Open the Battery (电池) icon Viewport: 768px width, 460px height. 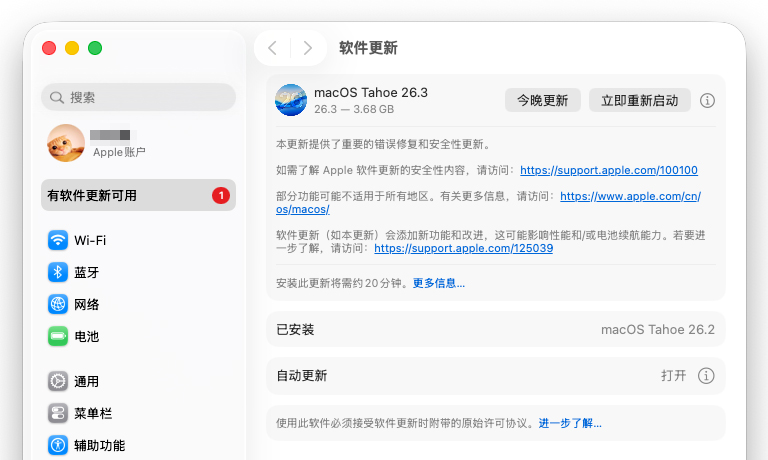point(58,336)
